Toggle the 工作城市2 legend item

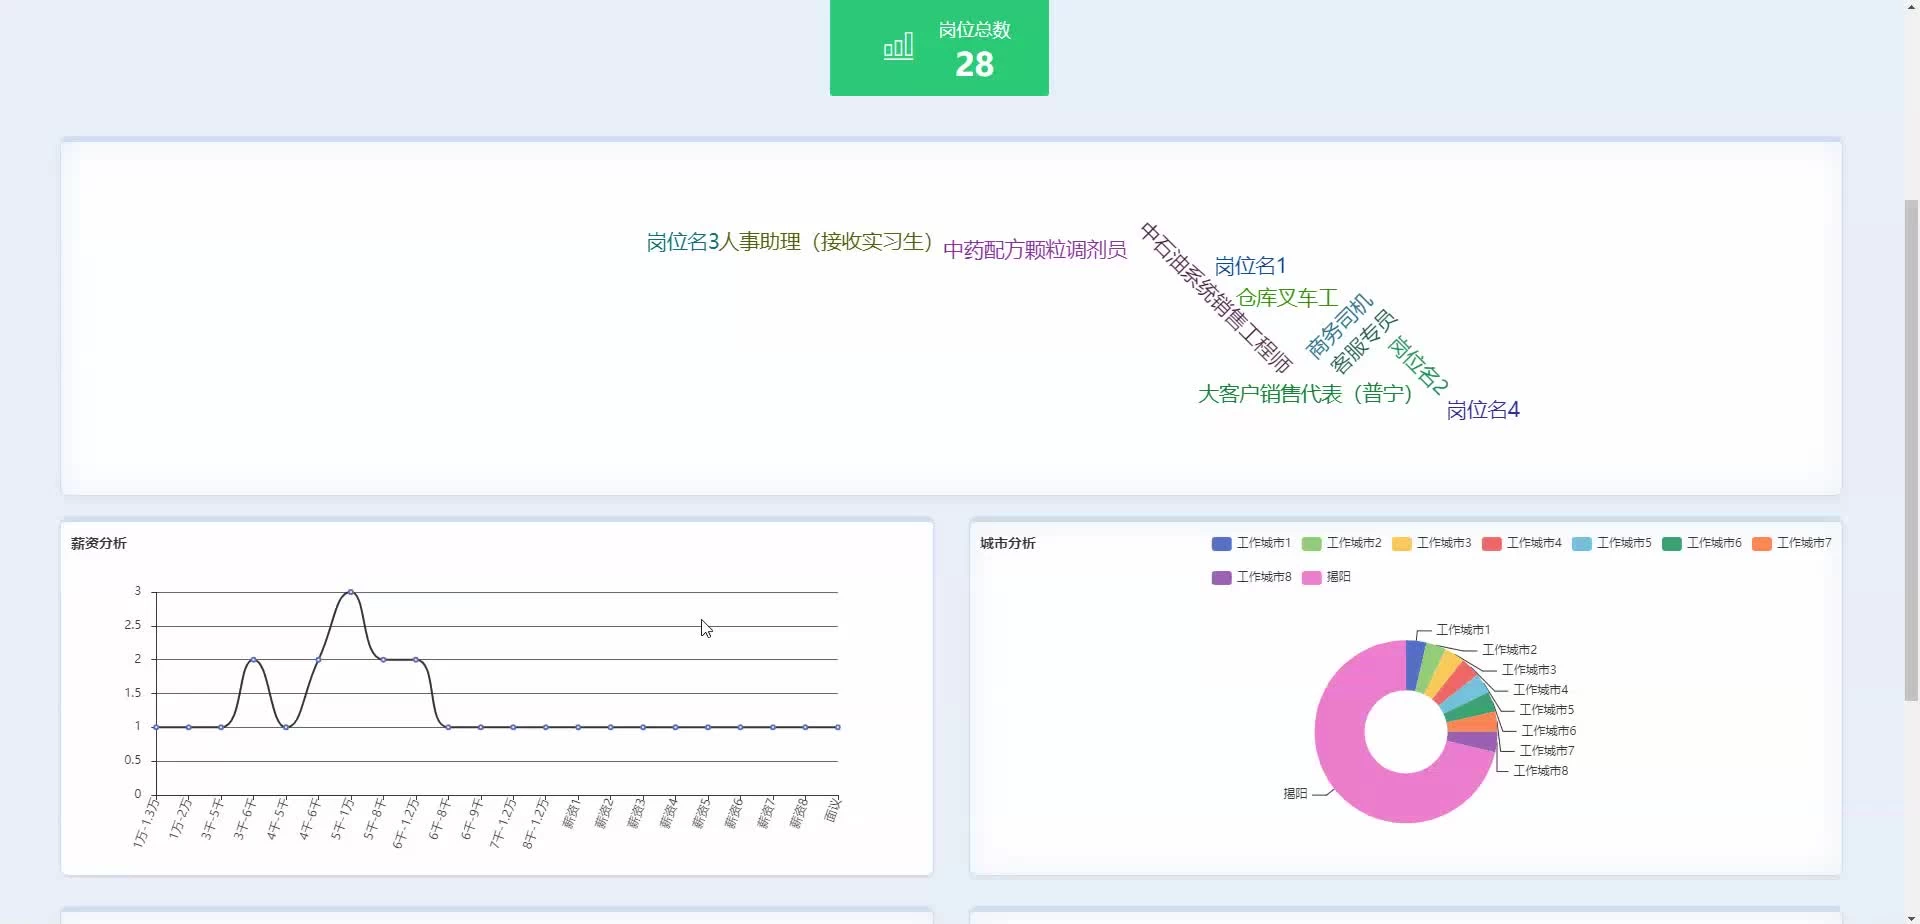(1341, 543)
